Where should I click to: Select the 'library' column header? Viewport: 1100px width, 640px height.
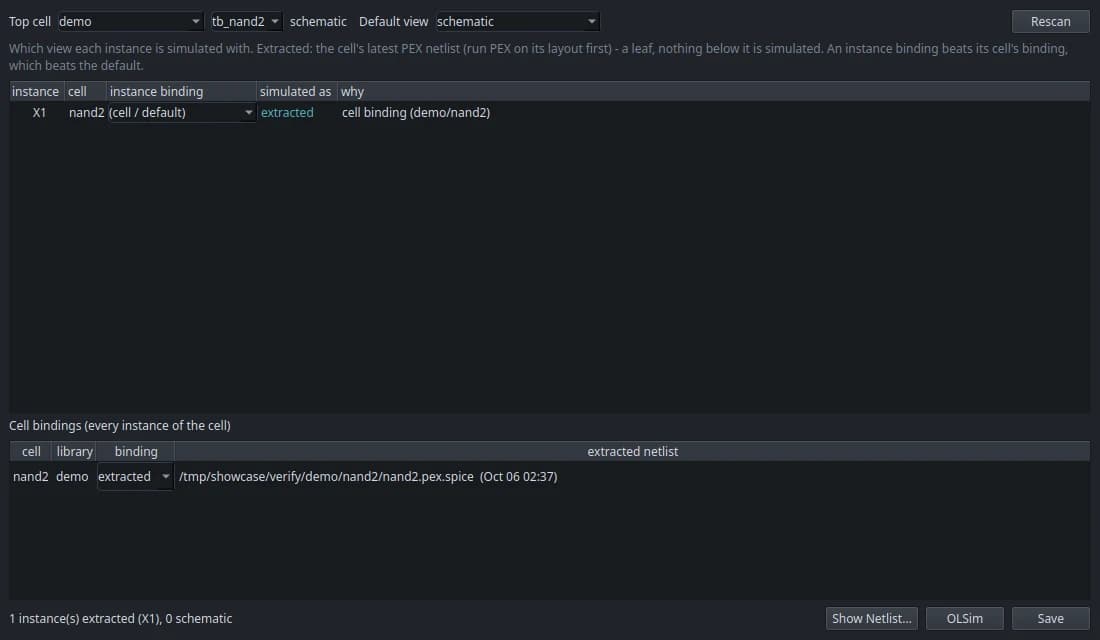[74, 451]
